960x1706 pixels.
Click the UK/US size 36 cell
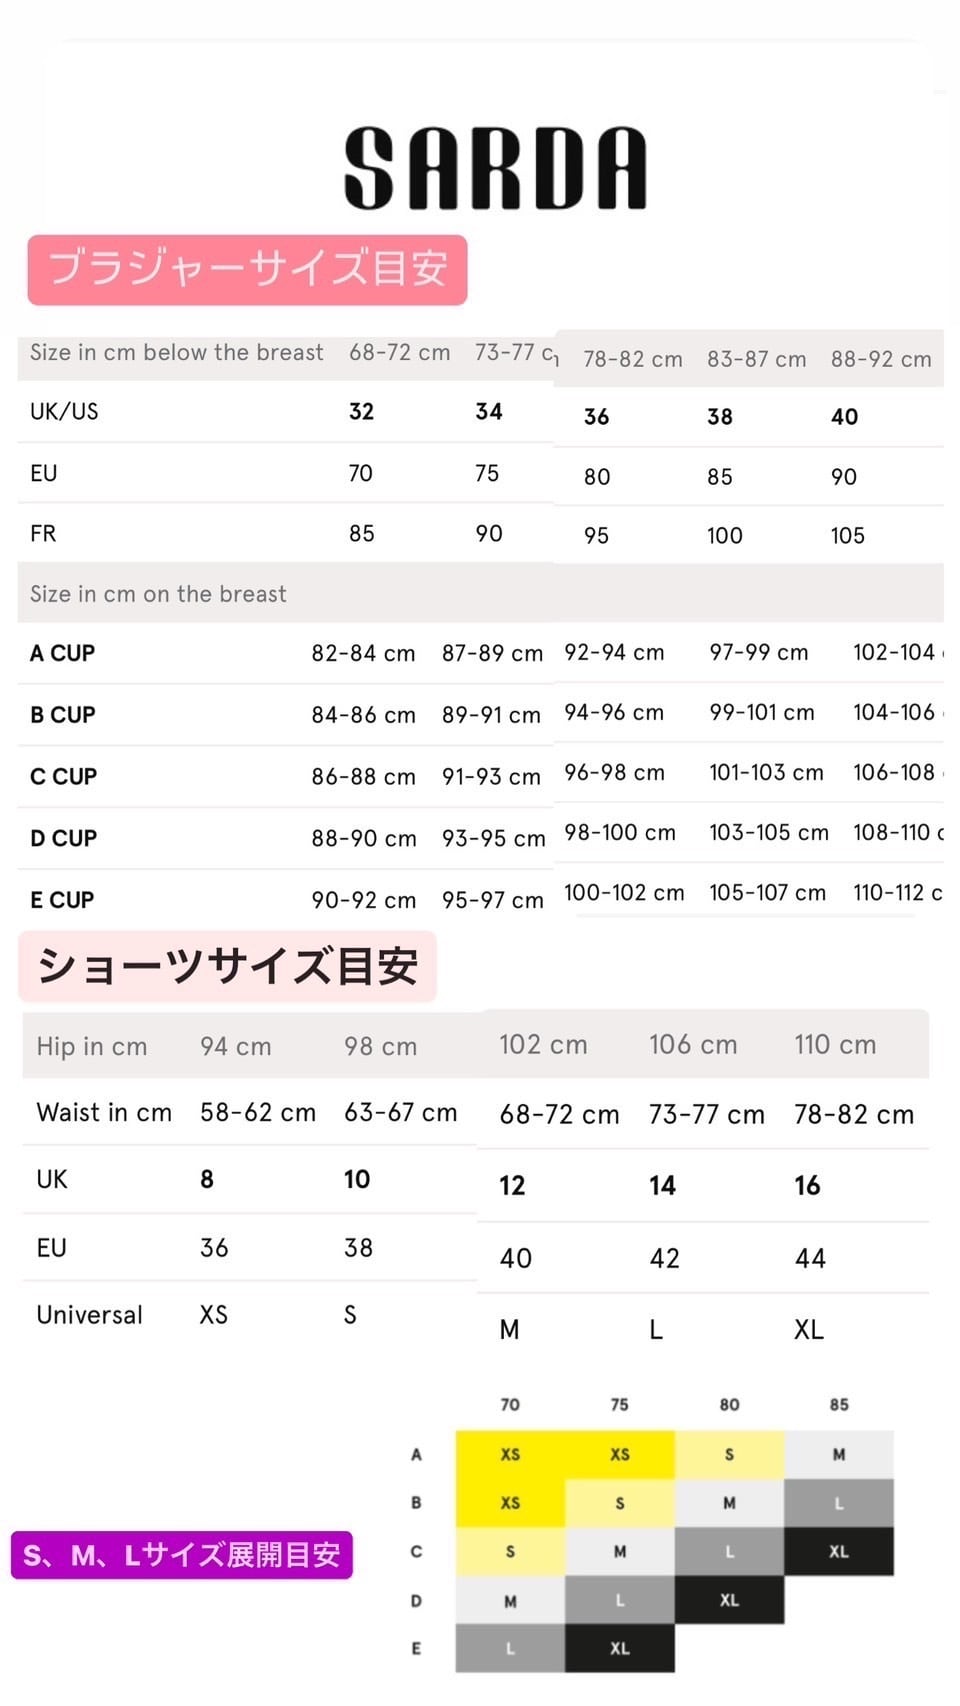pos(596,417)
